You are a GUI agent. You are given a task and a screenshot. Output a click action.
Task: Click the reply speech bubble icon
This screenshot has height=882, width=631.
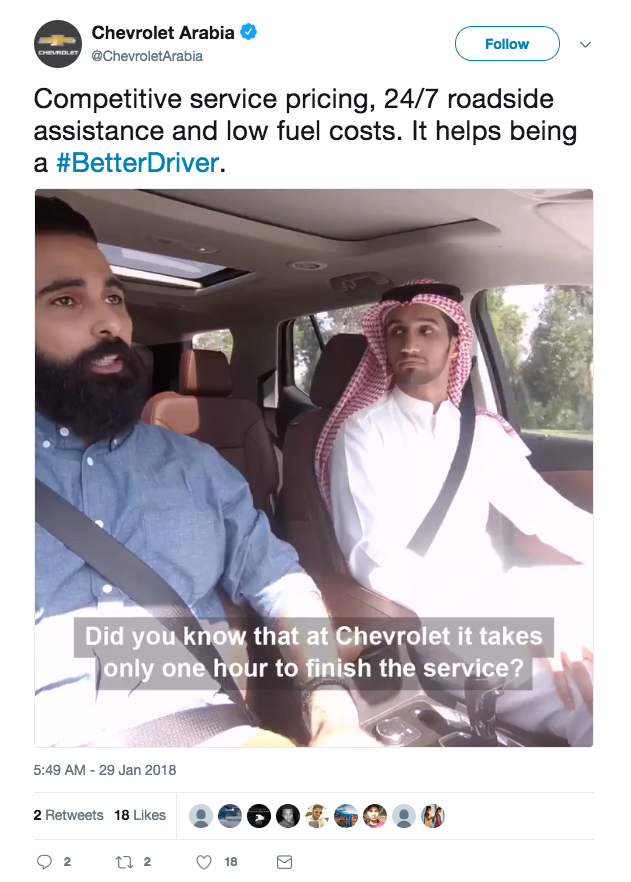(x=44, y=862)
